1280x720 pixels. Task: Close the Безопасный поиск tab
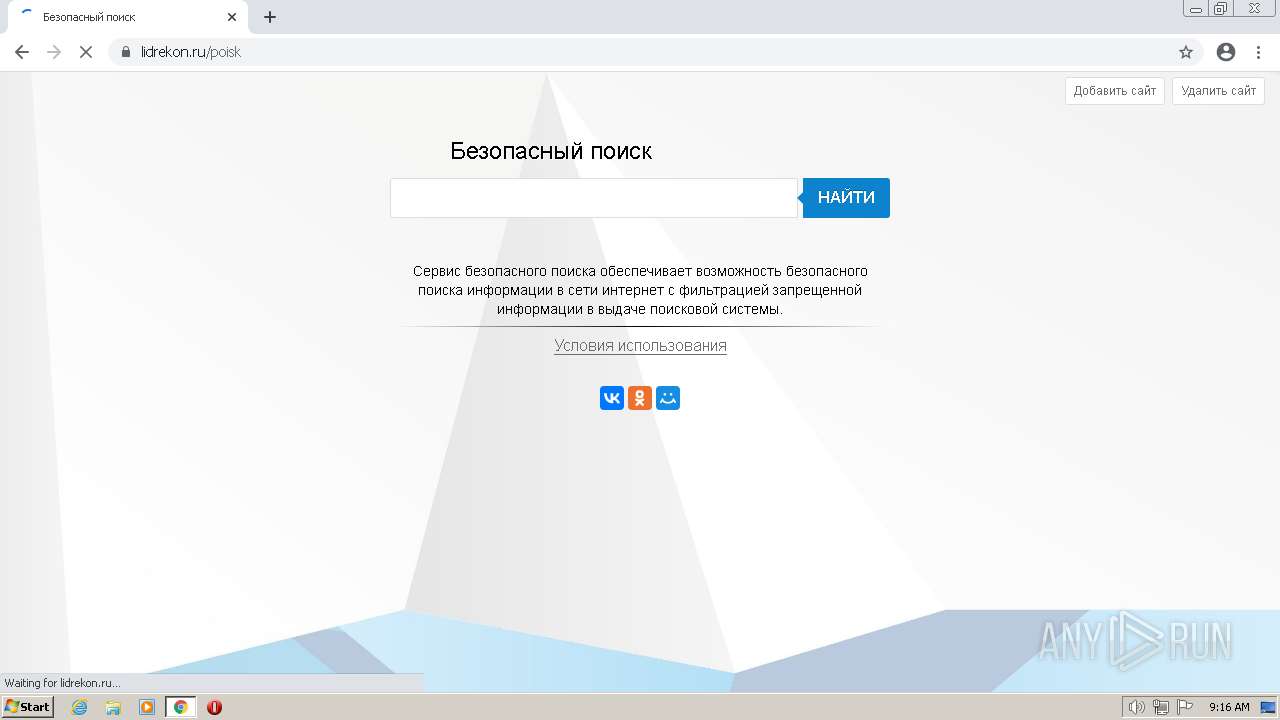[232, 17]
